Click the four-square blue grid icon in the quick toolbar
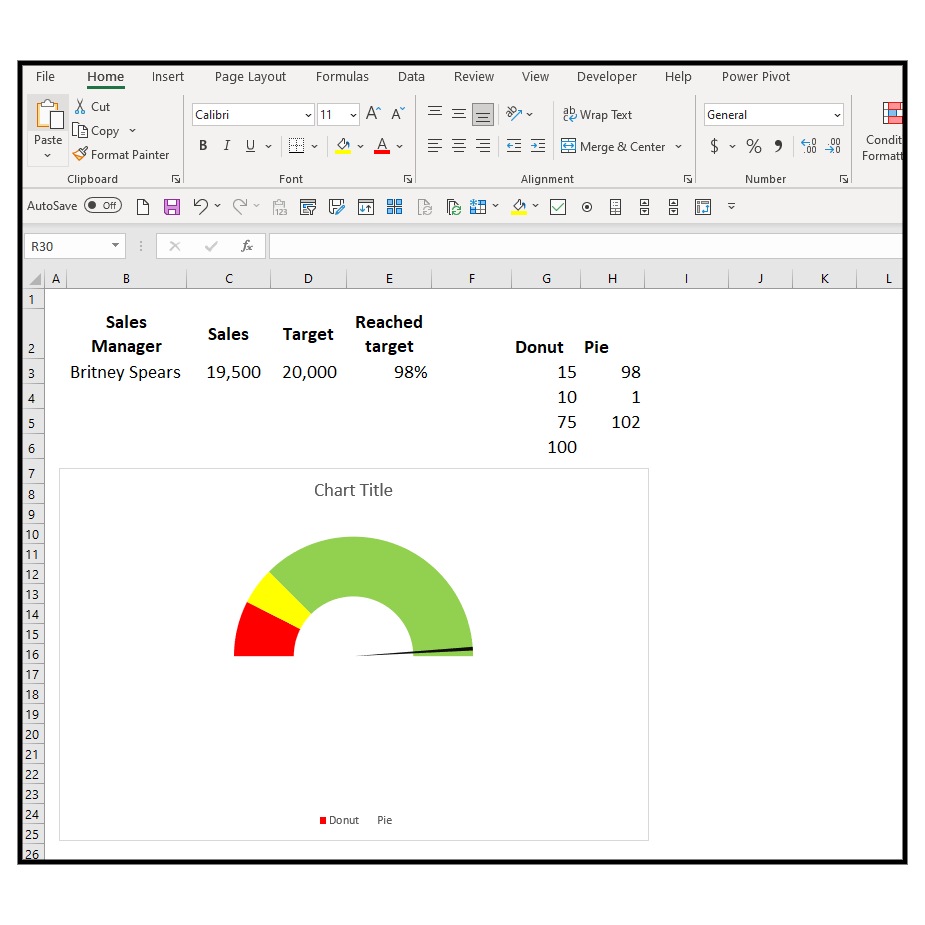 click(x=395, y=206)
